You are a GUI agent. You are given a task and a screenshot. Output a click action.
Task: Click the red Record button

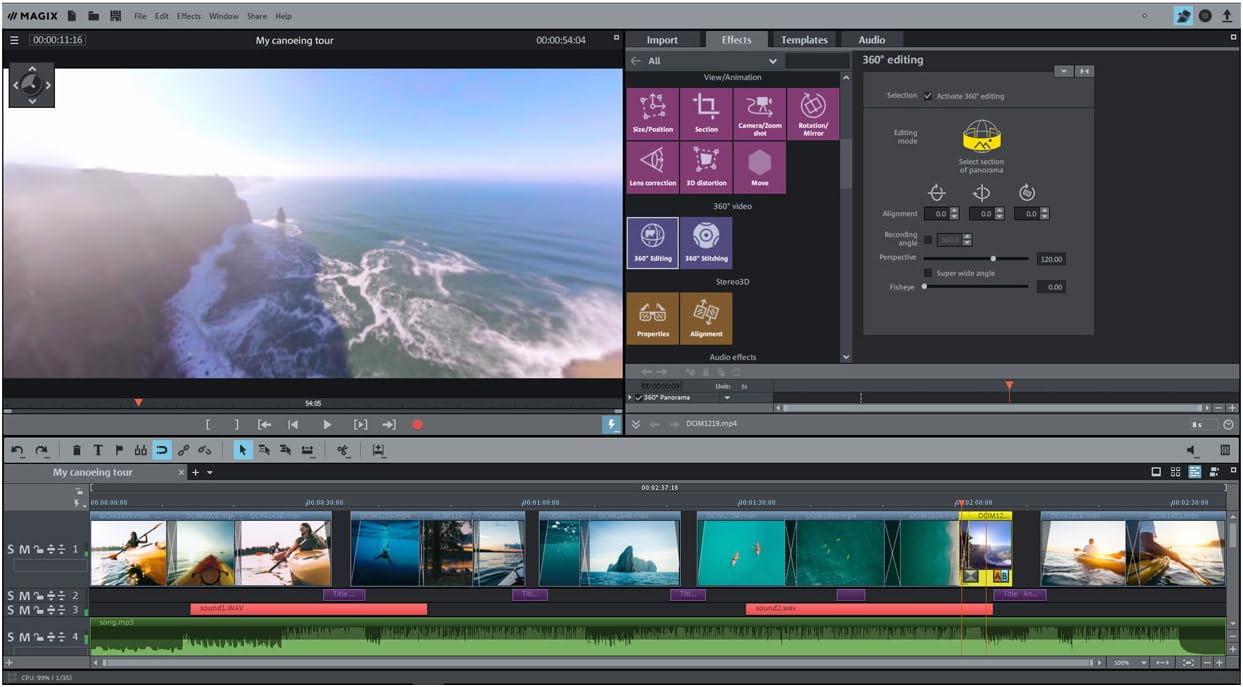[417, 425]
